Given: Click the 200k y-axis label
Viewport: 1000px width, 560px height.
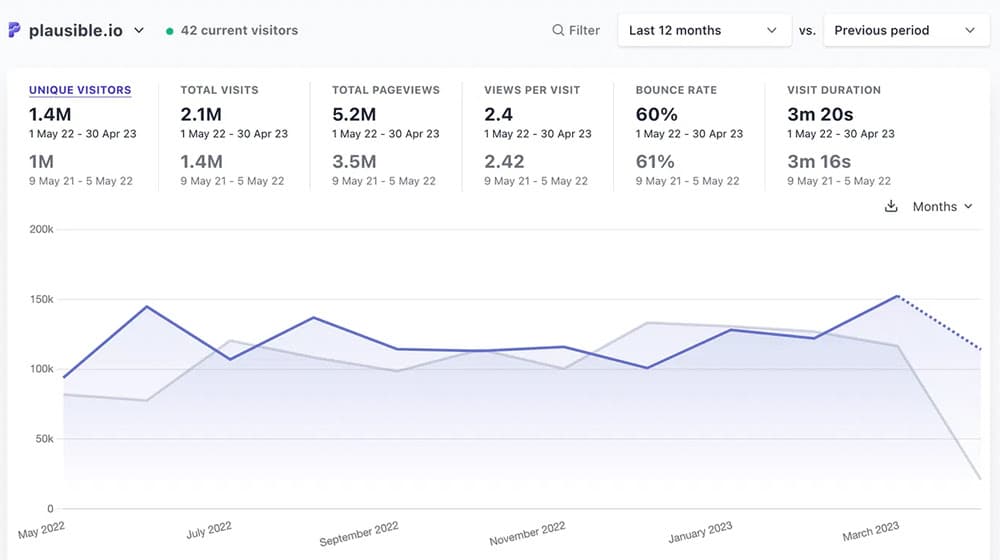Looking at the screenshot, I should [41, 229].
